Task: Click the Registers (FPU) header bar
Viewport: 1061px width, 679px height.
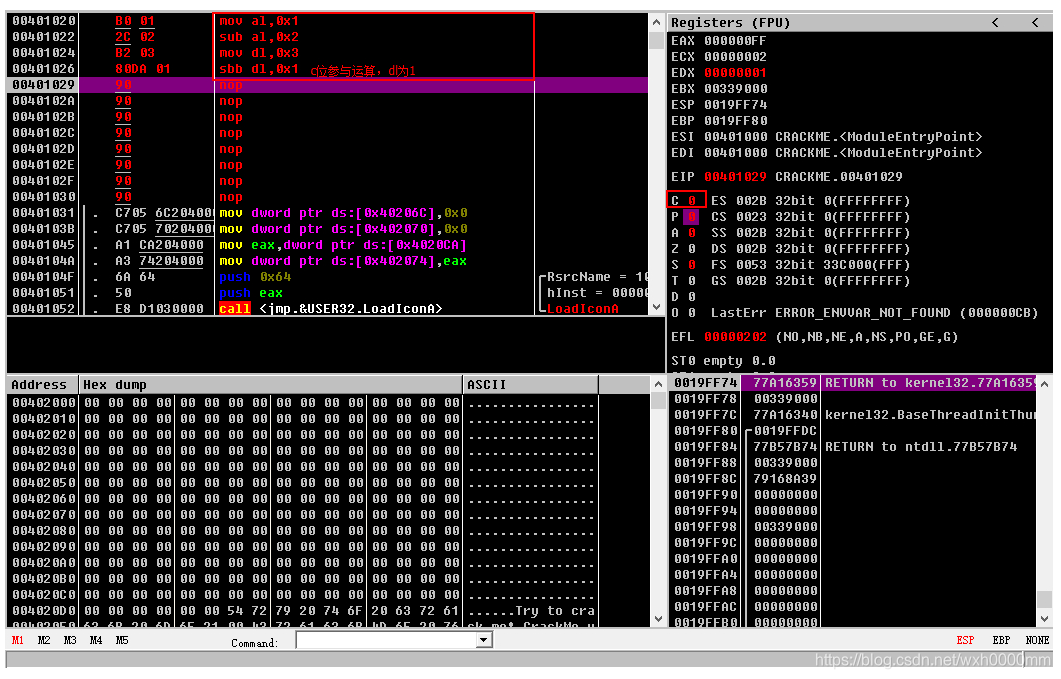Action: (x=859, y=23)
